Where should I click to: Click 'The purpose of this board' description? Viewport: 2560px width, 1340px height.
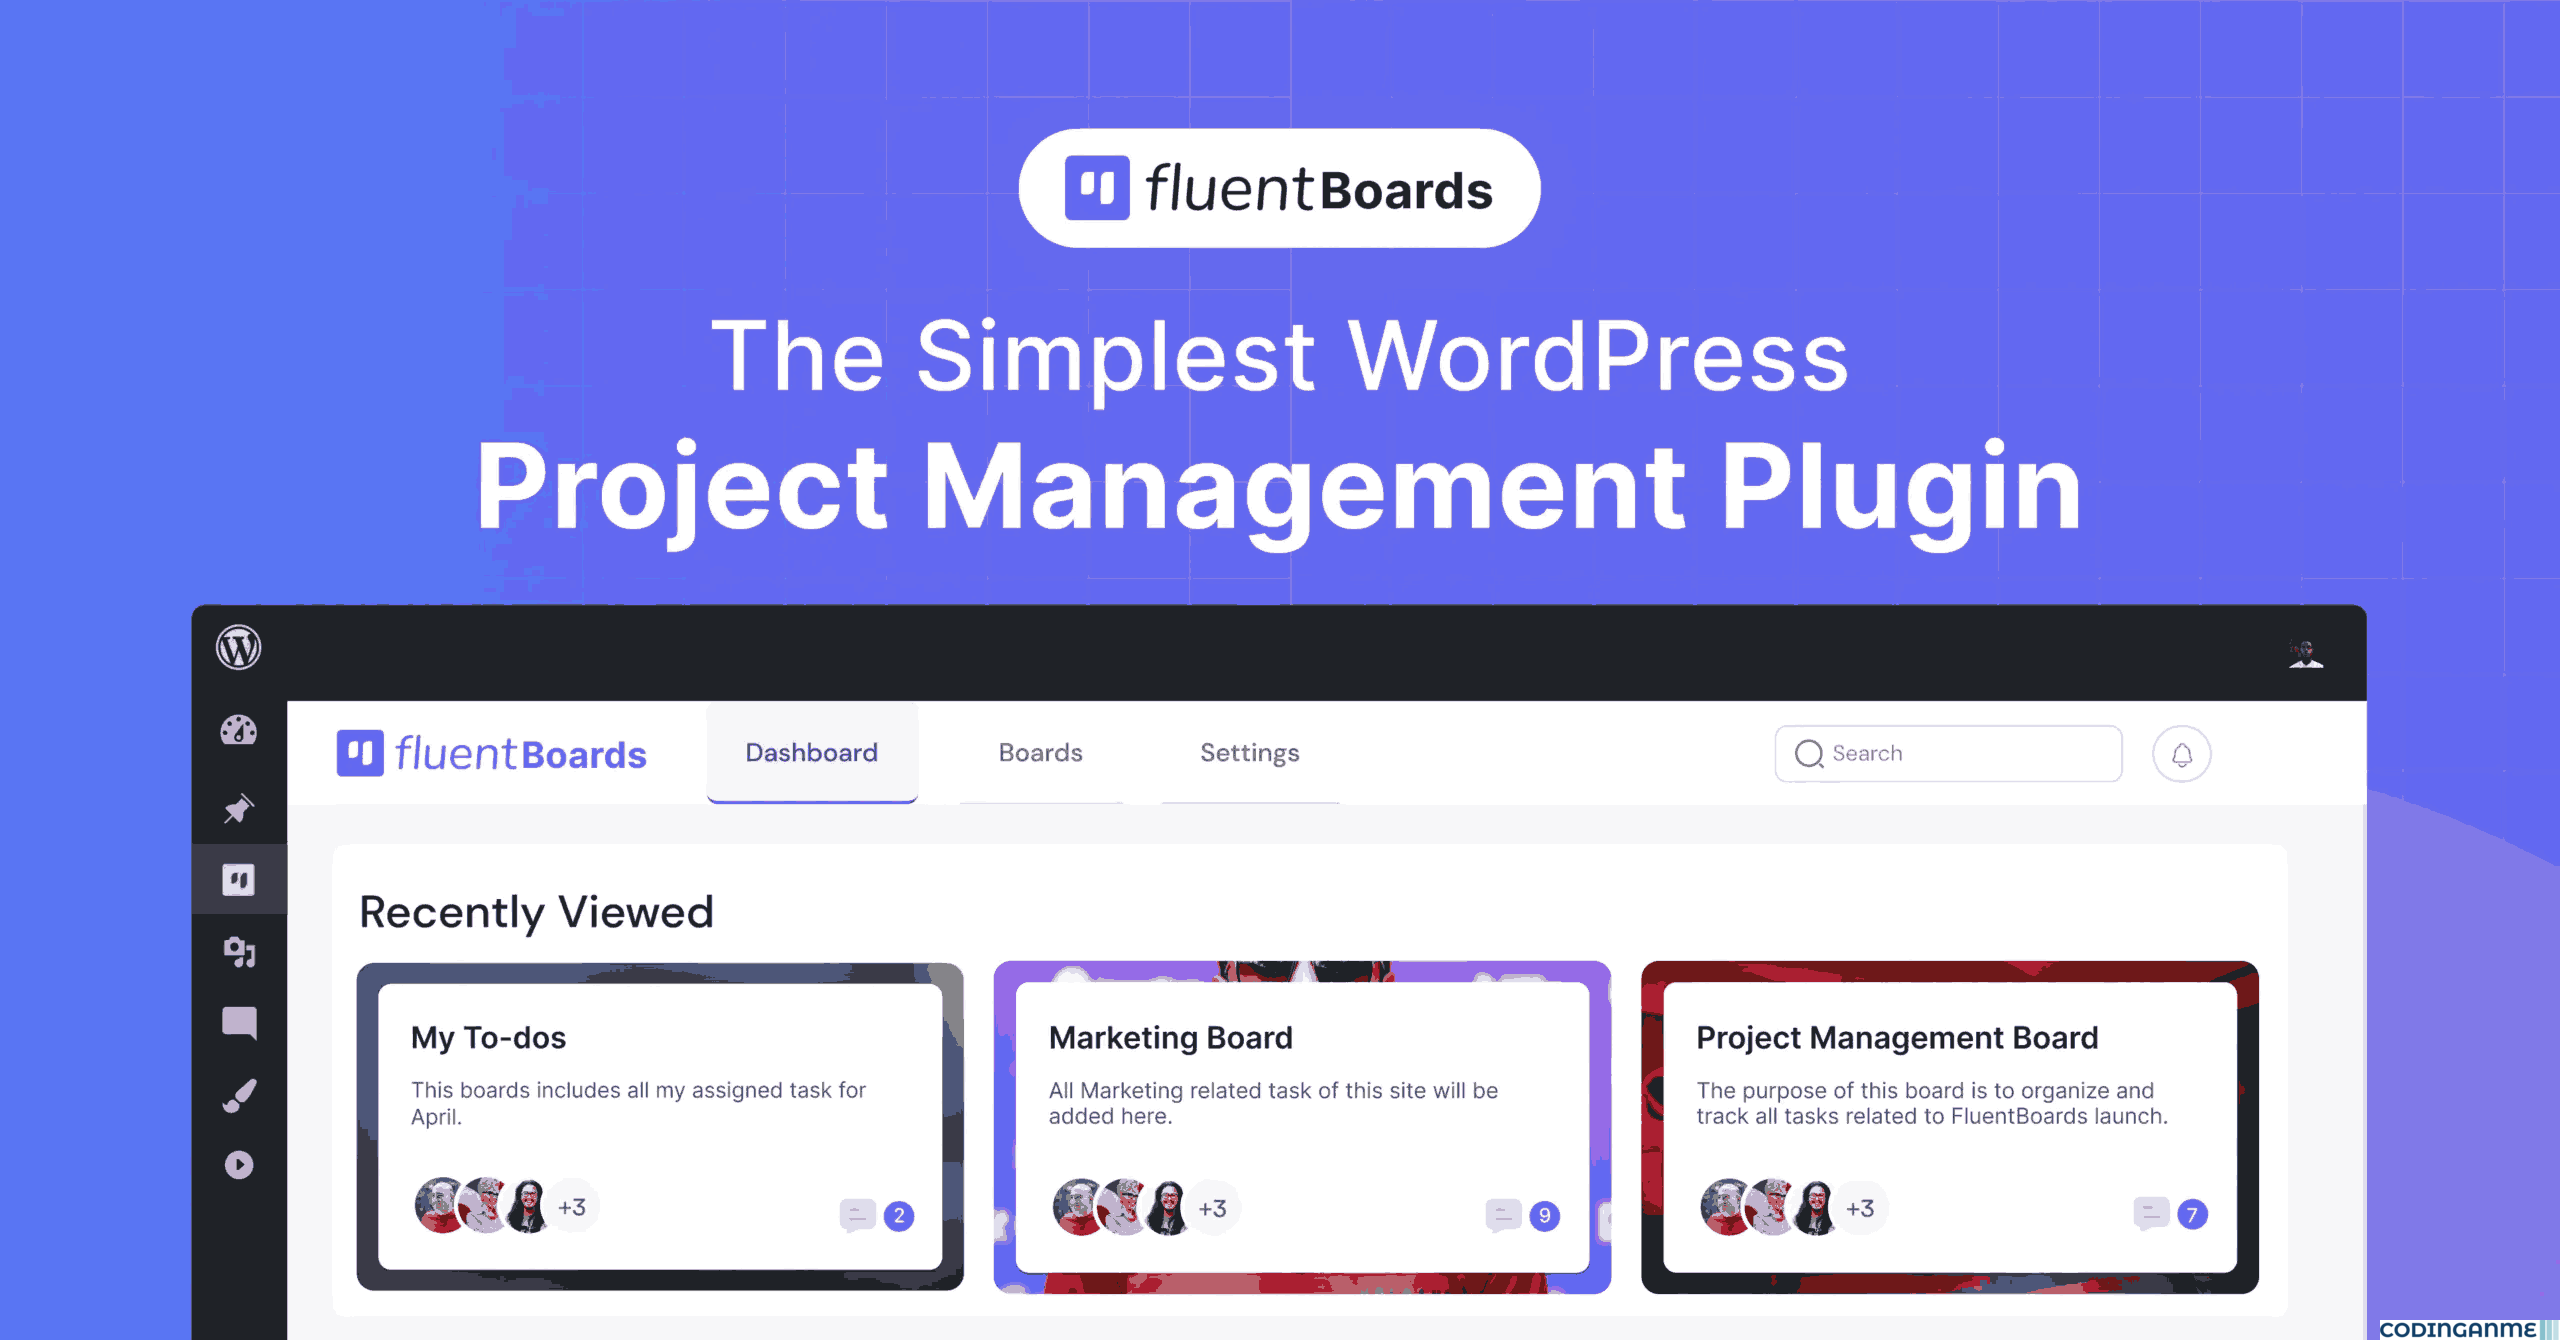tap(1932, 1103)
